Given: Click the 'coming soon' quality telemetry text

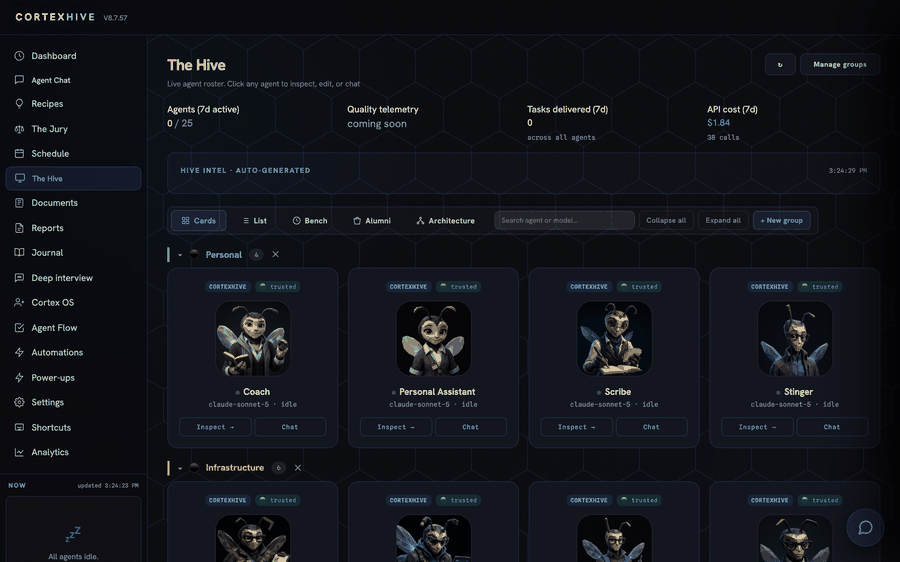Looking at the screenshot, I should click(x=377, y=124).
